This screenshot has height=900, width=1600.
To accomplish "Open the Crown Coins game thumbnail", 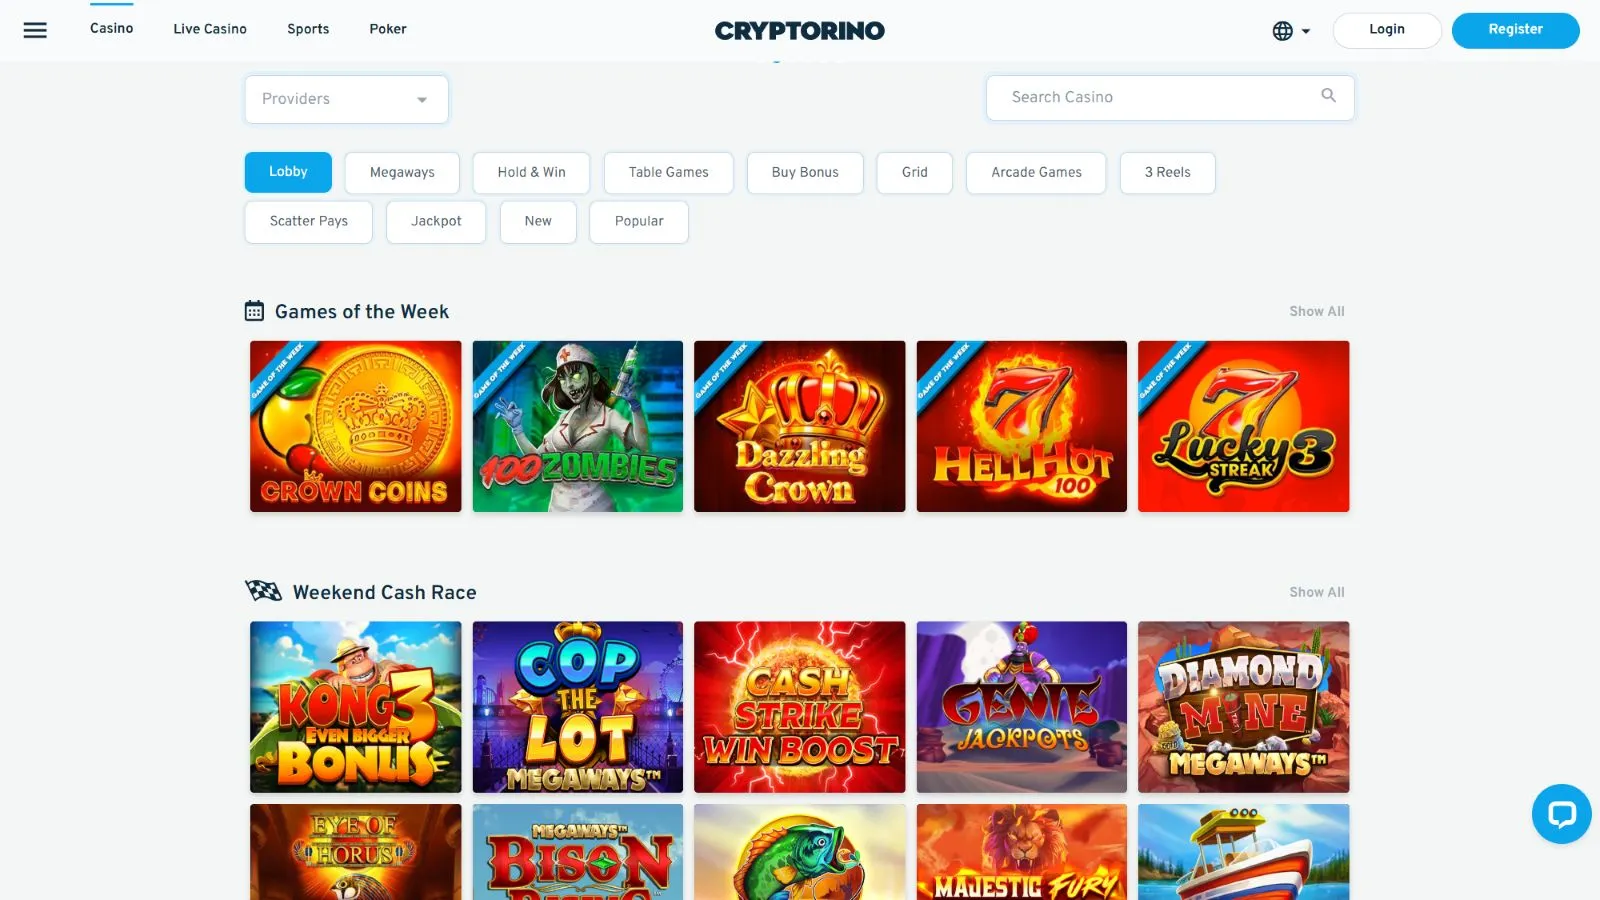I will tap(356, 426).
